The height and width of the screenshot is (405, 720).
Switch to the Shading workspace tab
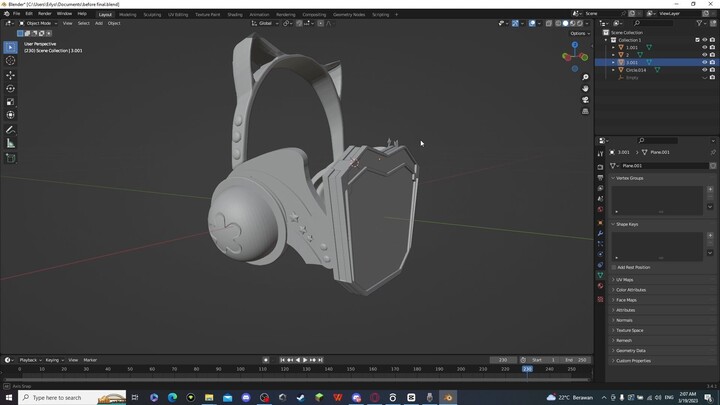[235, 14]
